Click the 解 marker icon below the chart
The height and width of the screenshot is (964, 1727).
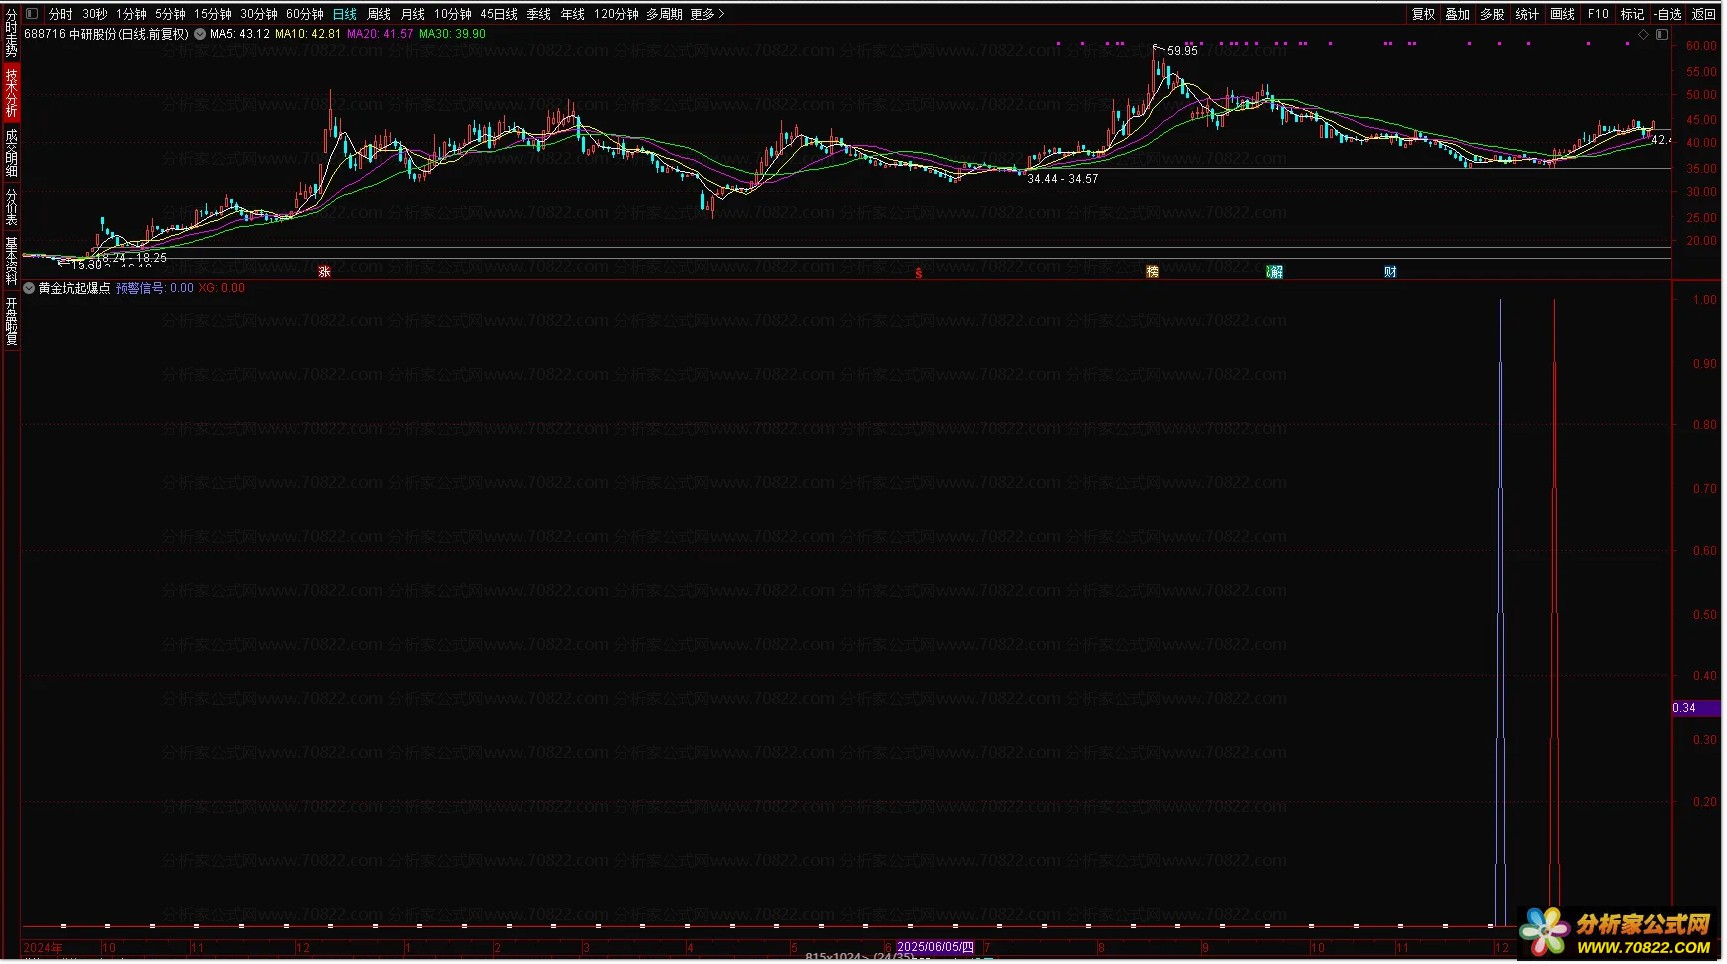pyautogui.click(x=1275, y=272)
